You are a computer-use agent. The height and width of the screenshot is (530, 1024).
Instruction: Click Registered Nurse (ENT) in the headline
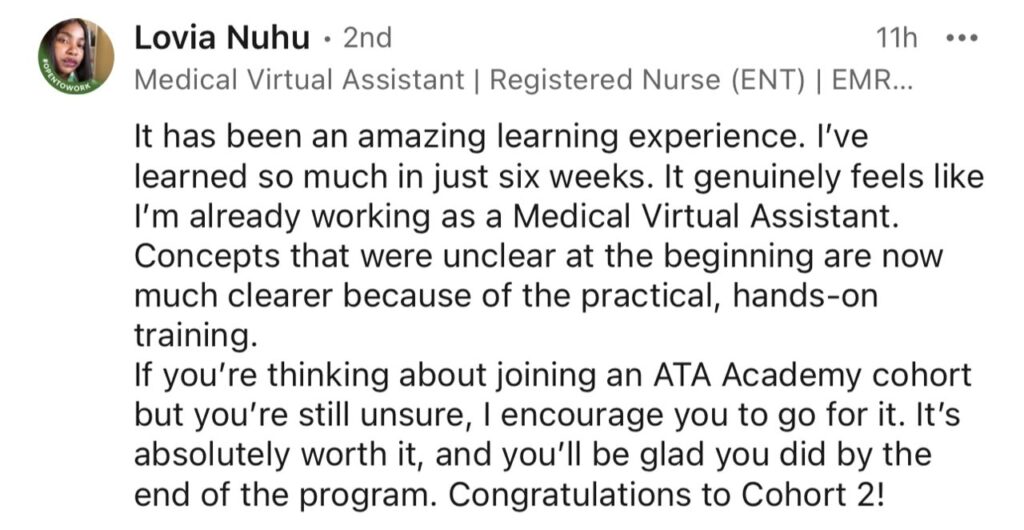(x=647, y=80)
